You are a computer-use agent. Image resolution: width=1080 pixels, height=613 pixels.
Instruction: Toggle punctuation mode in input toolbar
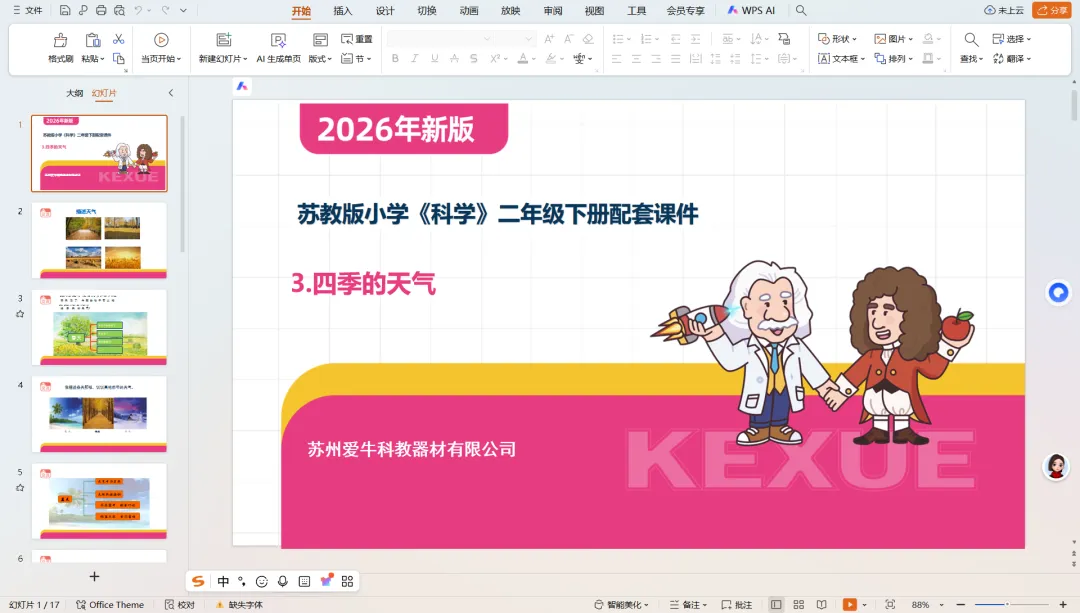pos(242,581)
